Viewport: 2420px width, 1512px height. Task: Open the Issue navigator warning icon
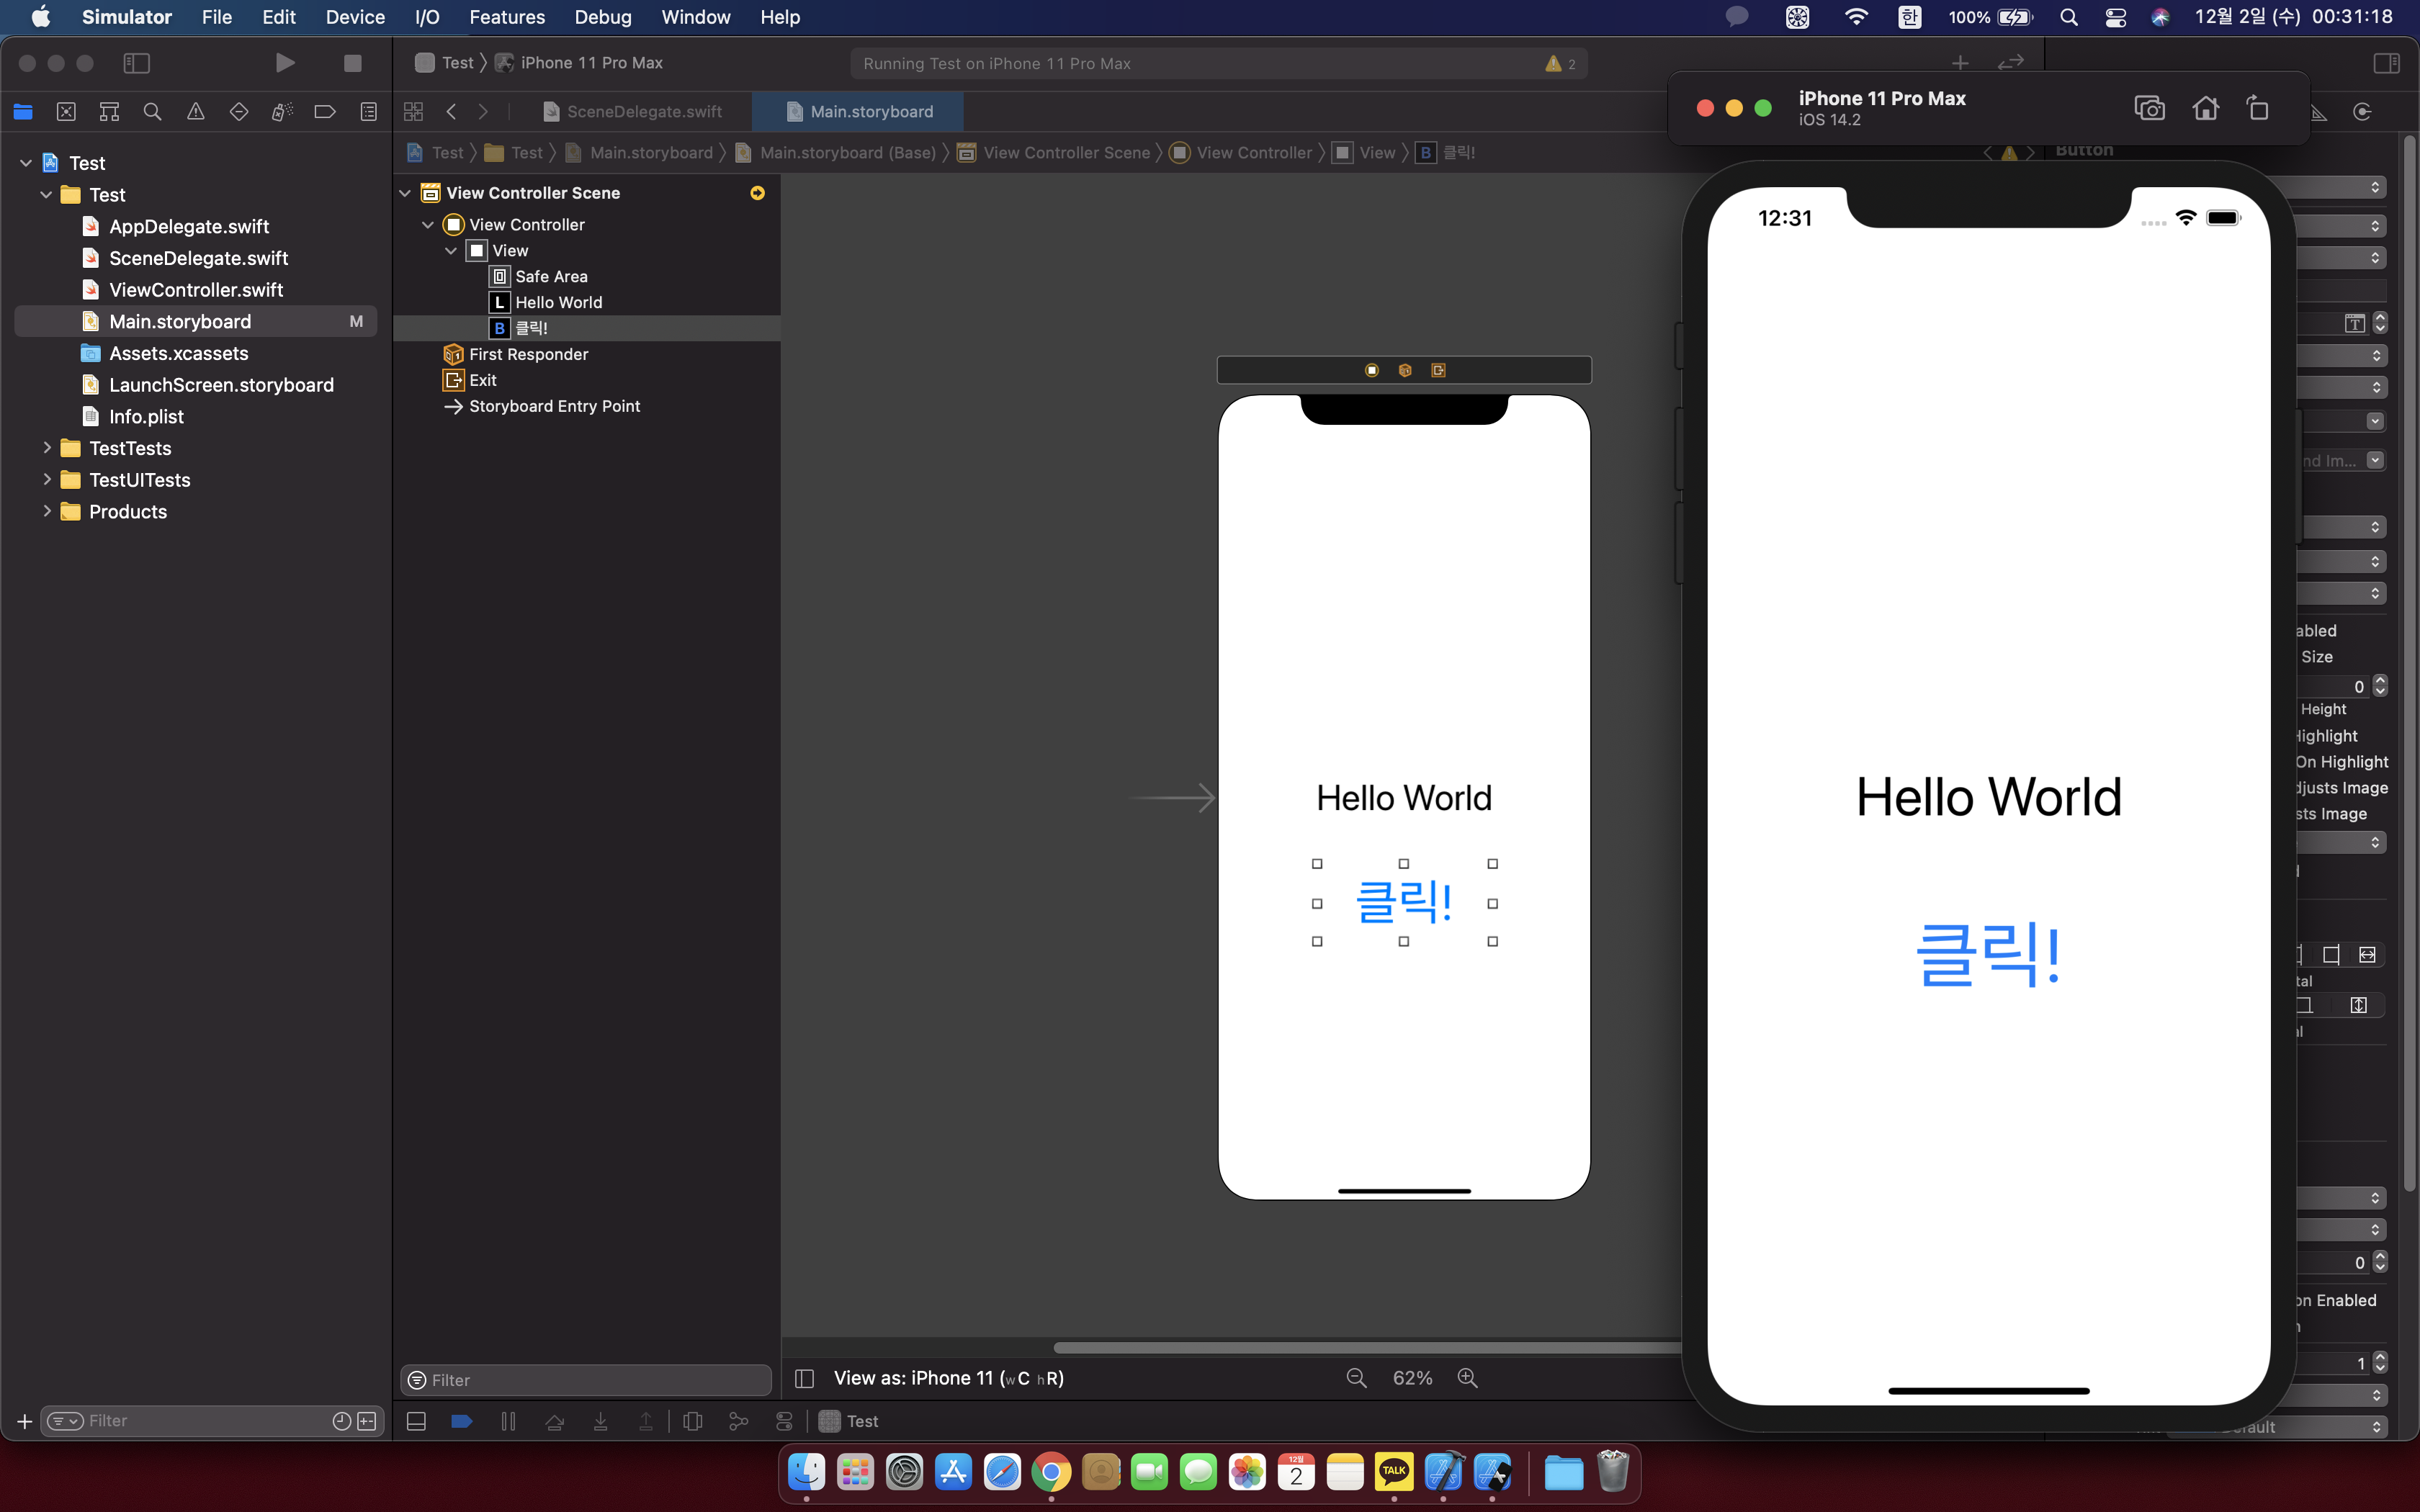coord(196,112)
